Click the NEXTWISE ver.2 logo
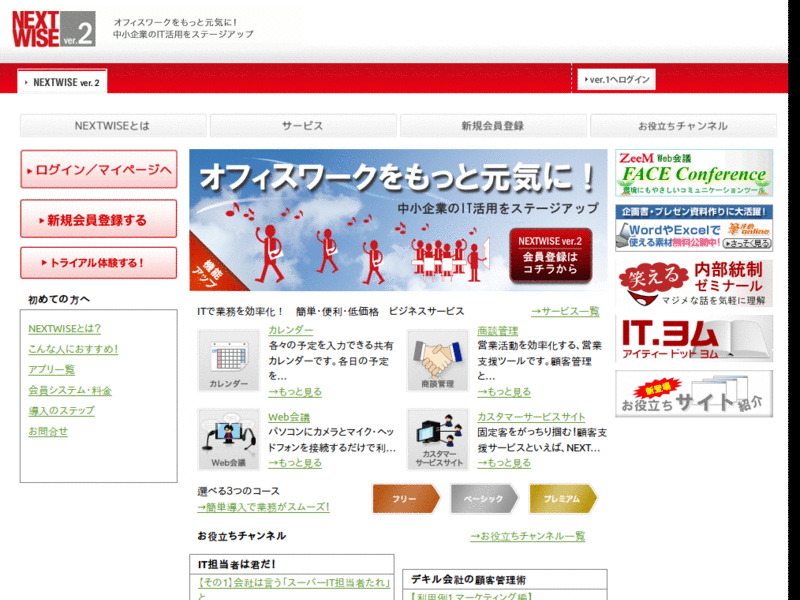The image size is (800, 600). [x=54, y=29]
